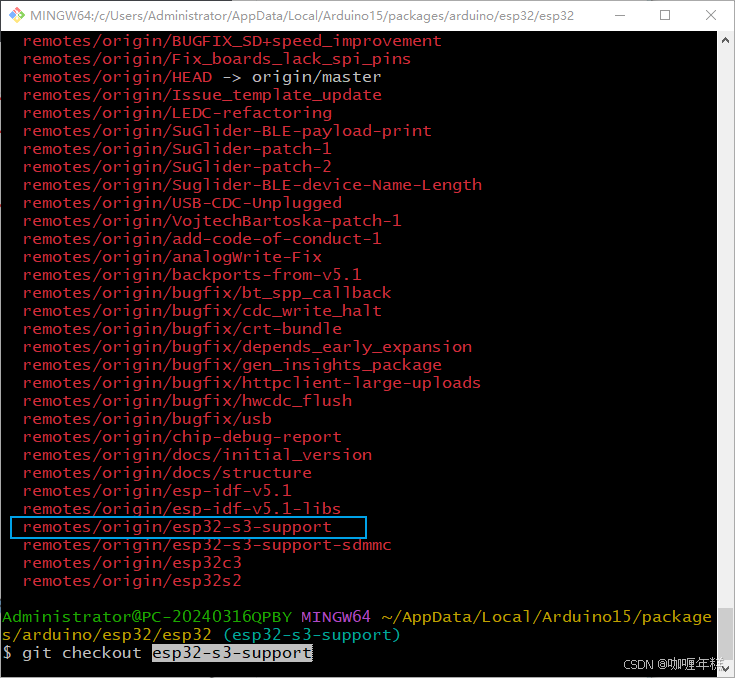Image resolution: width=735 pixels, height=678 pixels.
Task: Click the git checkout command text
Action: (x=82, y=653)
